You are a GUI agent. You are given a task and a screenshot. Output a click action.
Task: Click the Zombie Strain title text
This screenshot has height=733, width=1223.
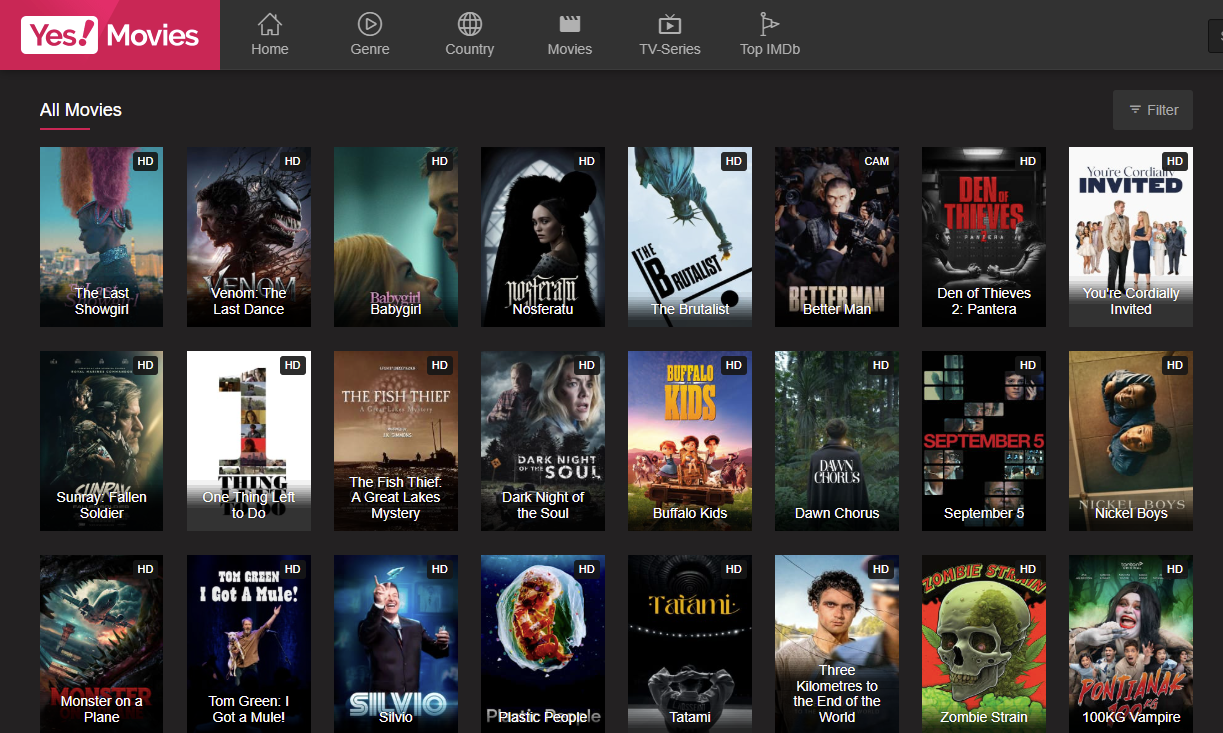984,717
